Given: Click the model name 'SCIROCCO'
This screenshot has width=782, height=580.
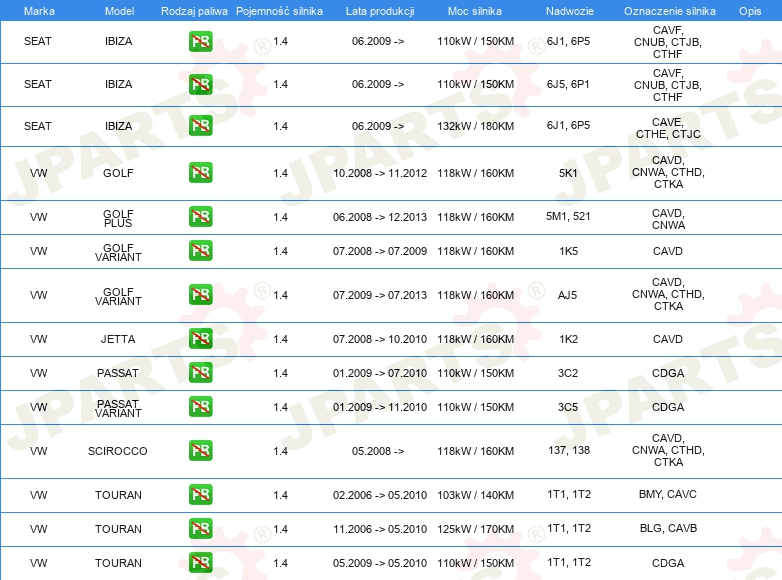Looking at the screenshot, I should click(118, 451).
